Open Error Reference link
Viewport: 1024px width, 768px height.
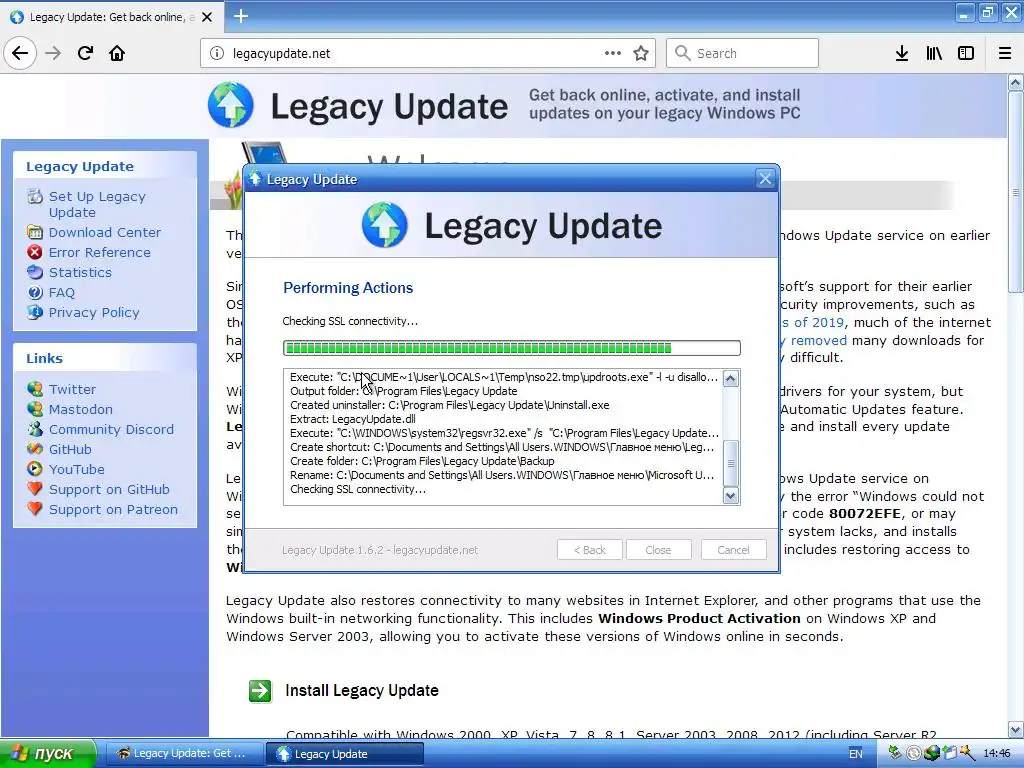(99, 253)
